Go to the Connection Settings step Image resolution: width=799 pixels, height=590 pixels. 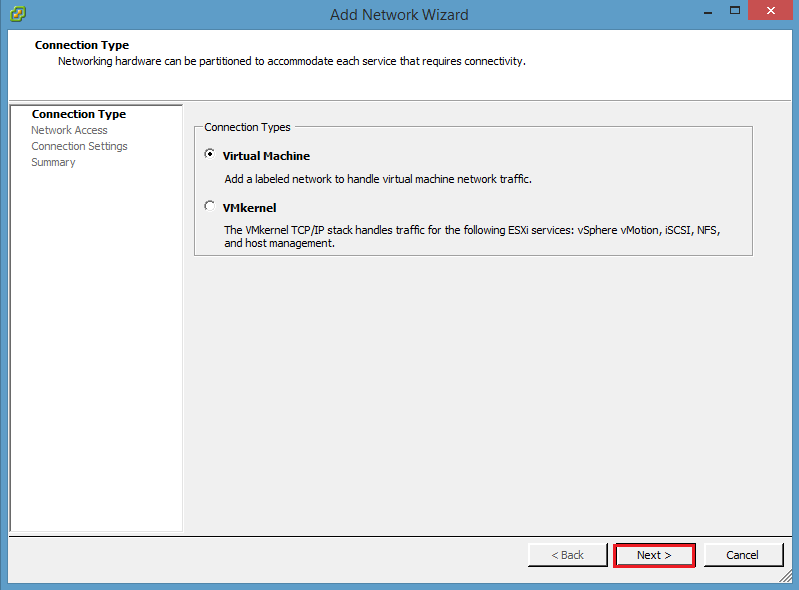point(79,146)
